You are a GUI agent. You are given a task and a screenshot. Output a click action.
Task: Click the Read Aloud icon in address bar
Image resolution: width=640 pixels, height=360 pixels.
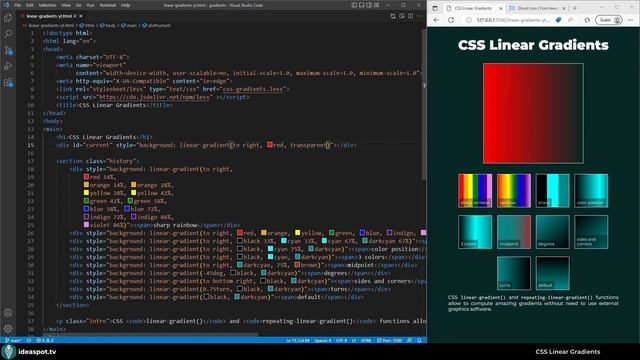571,20
